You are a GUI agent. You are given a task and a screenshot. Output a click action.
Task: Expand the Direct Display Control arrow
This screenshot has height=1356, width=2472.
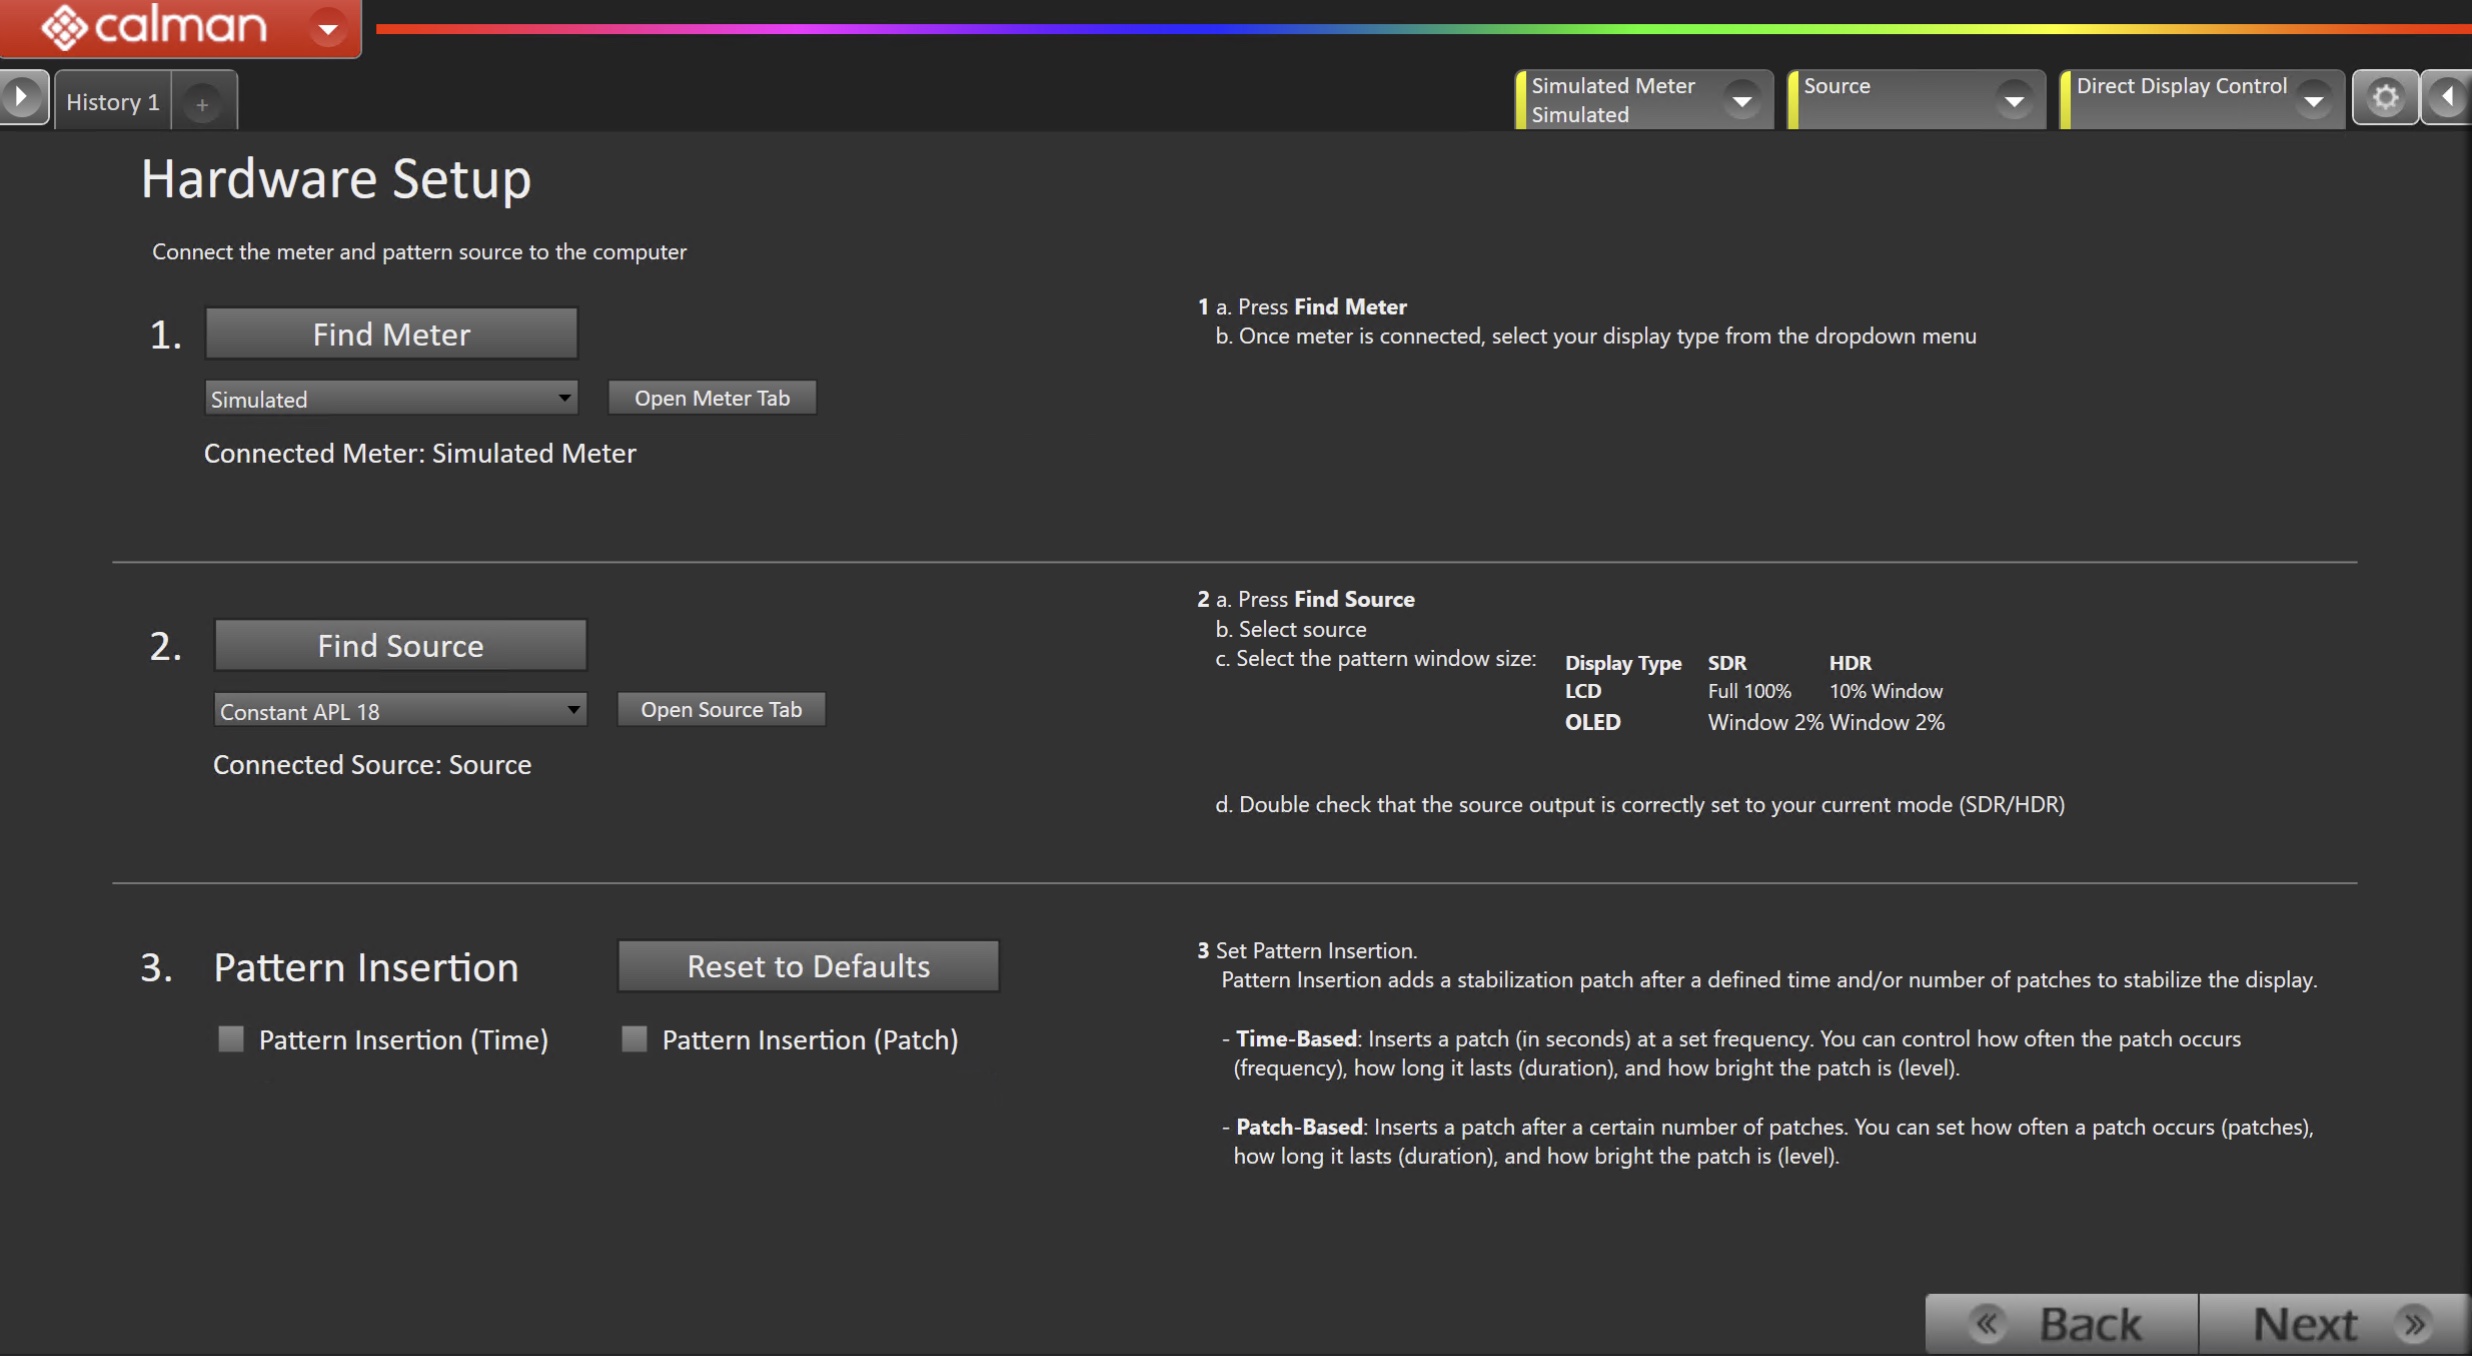(x=2313, y=100)
